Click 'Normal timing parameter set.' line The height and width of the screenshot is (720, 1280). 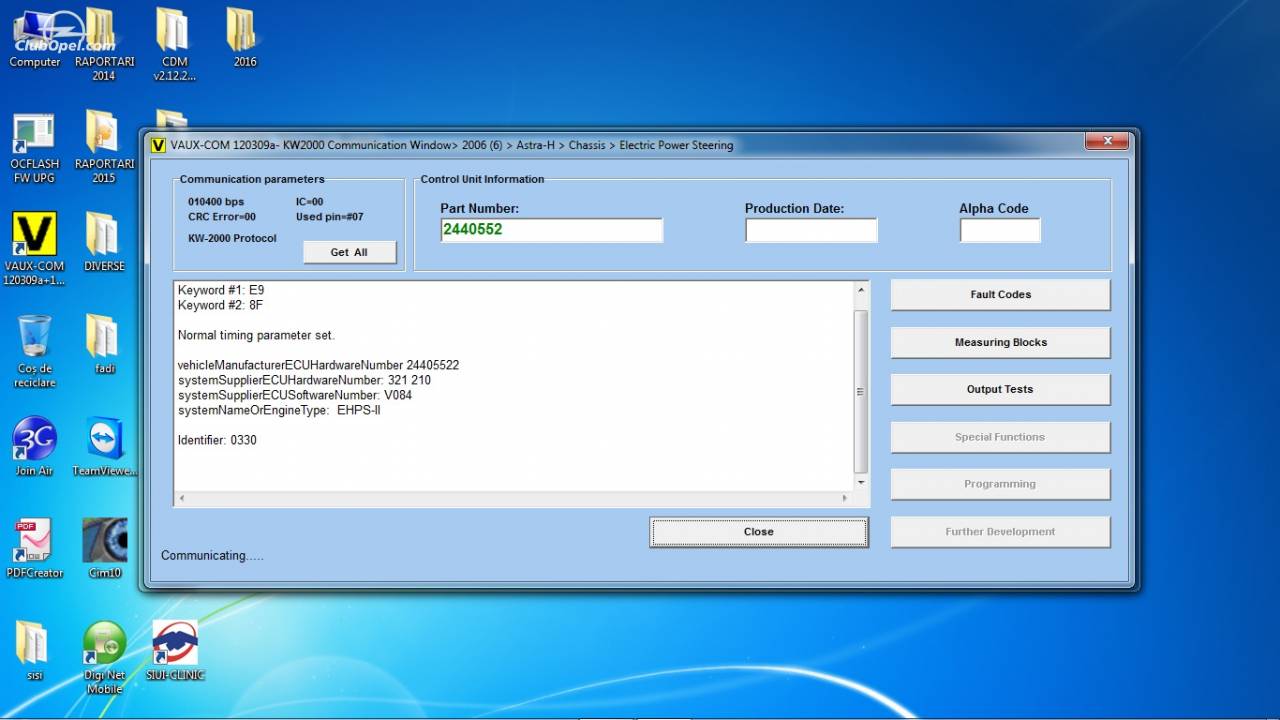point(256,335)
